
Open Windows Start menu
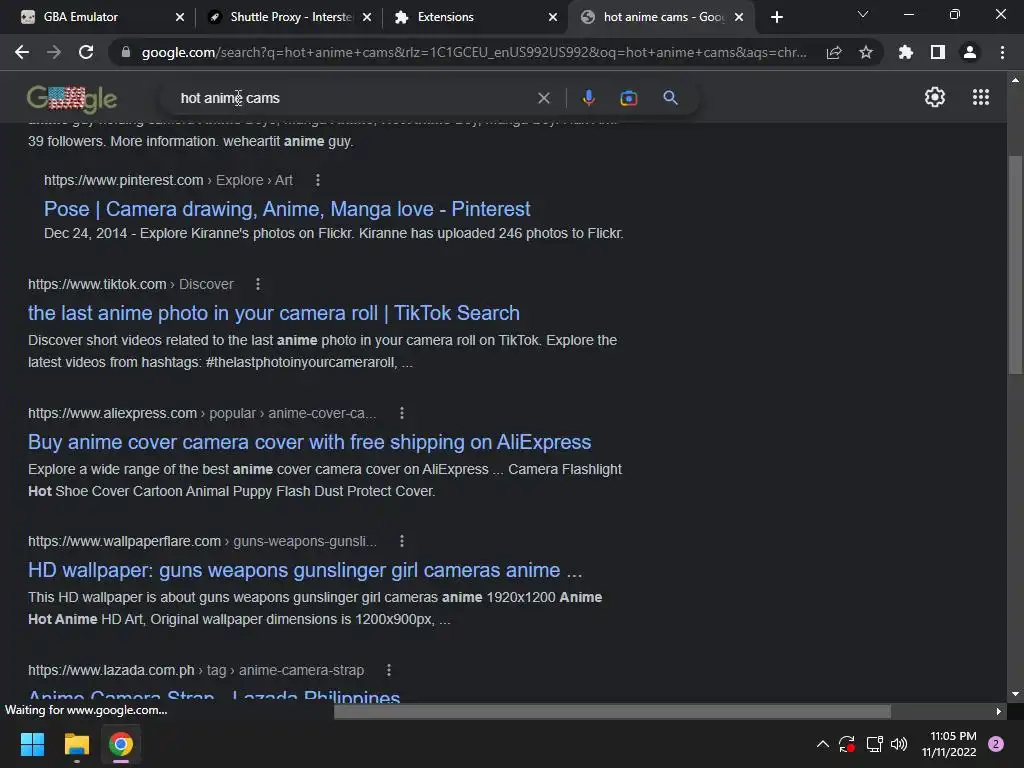32,744
